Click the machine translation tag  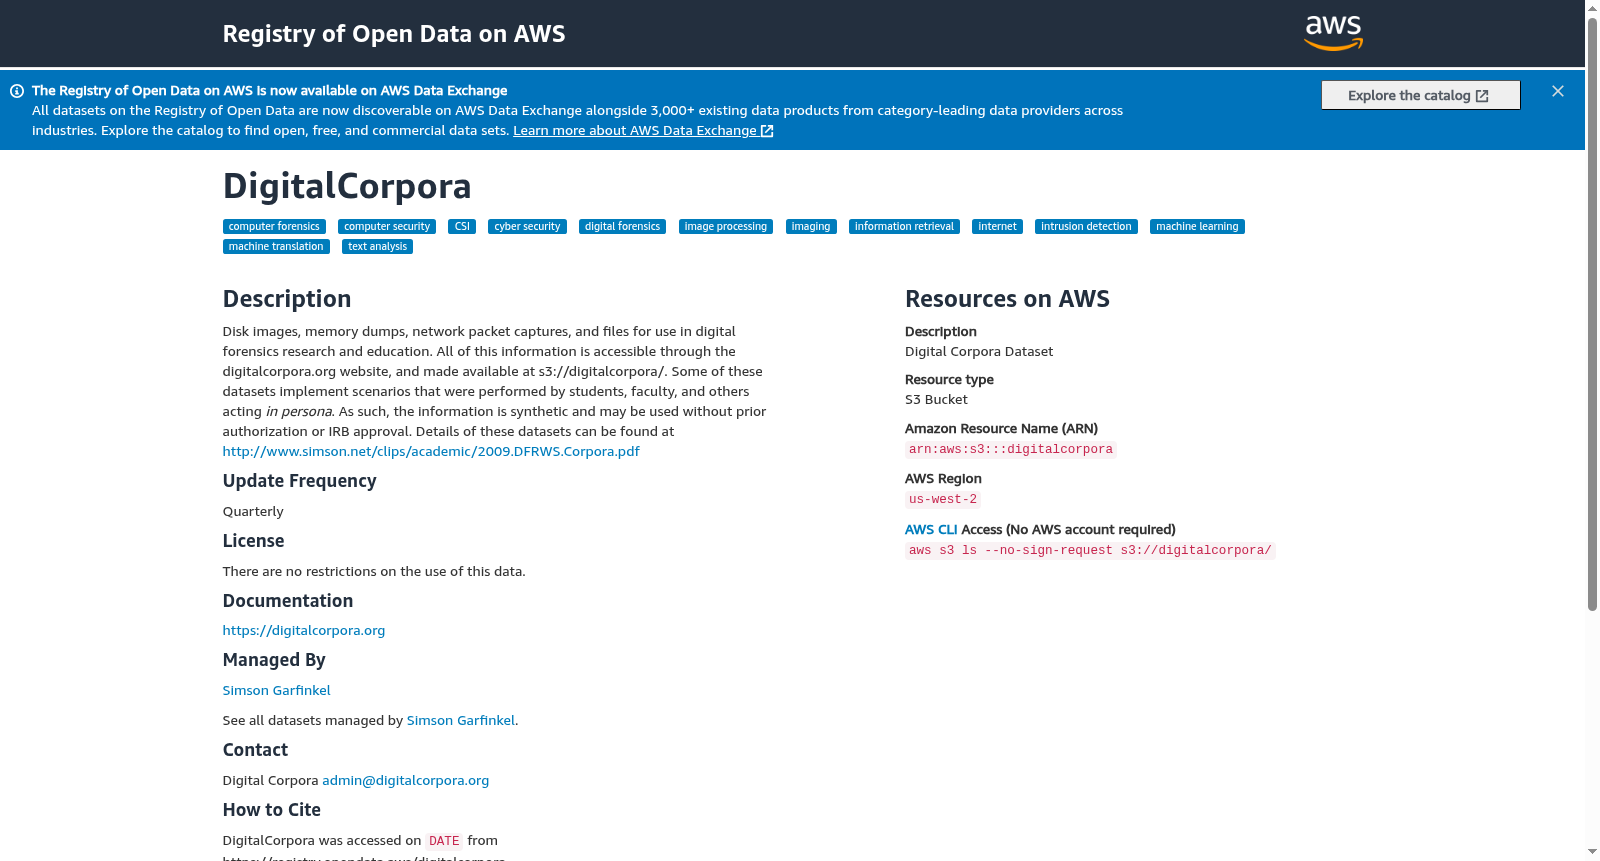276,247
